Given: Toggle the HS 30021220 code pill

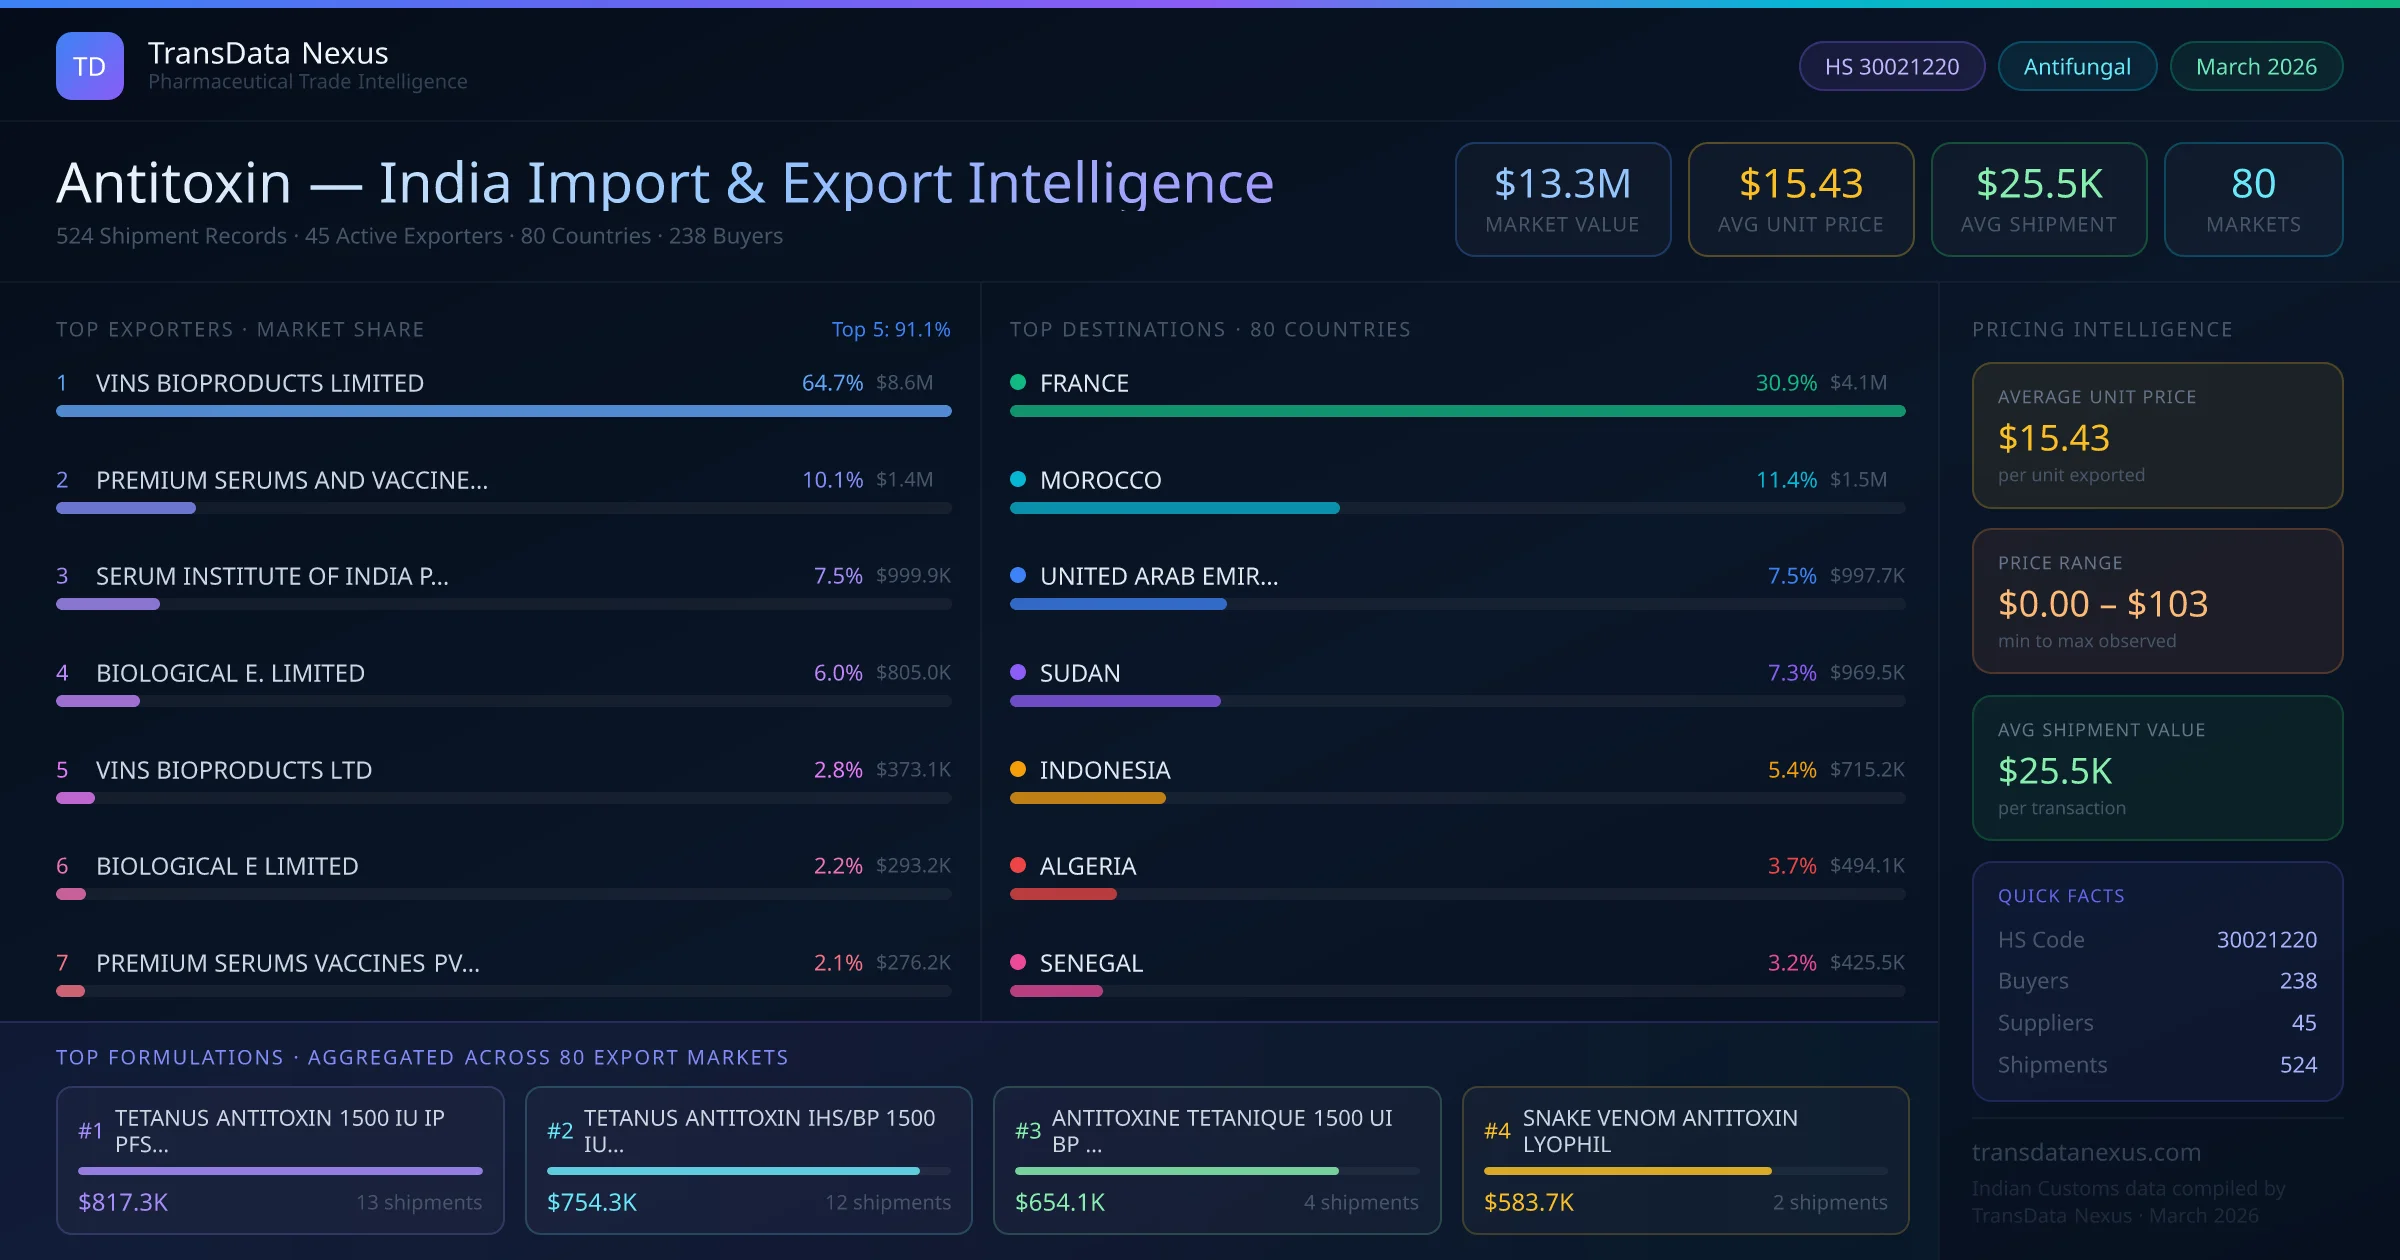Looking at the screenshot, I should (x=1891, y=66).
